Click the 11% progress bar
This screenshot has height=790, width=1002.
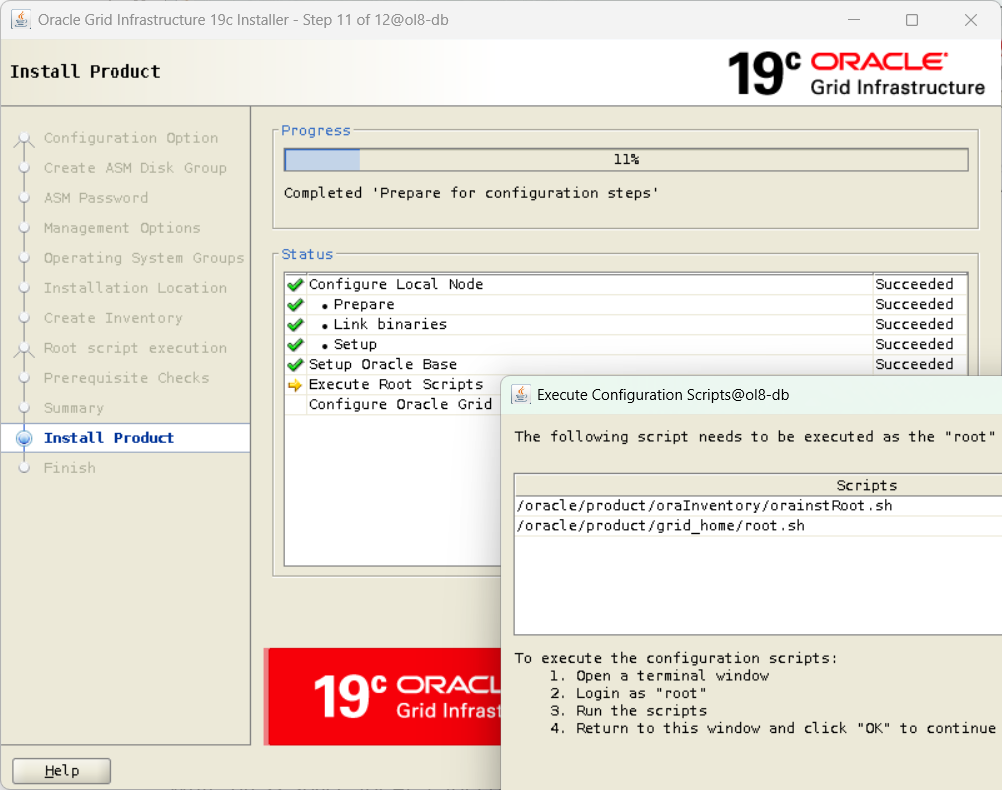pos(626,159)
